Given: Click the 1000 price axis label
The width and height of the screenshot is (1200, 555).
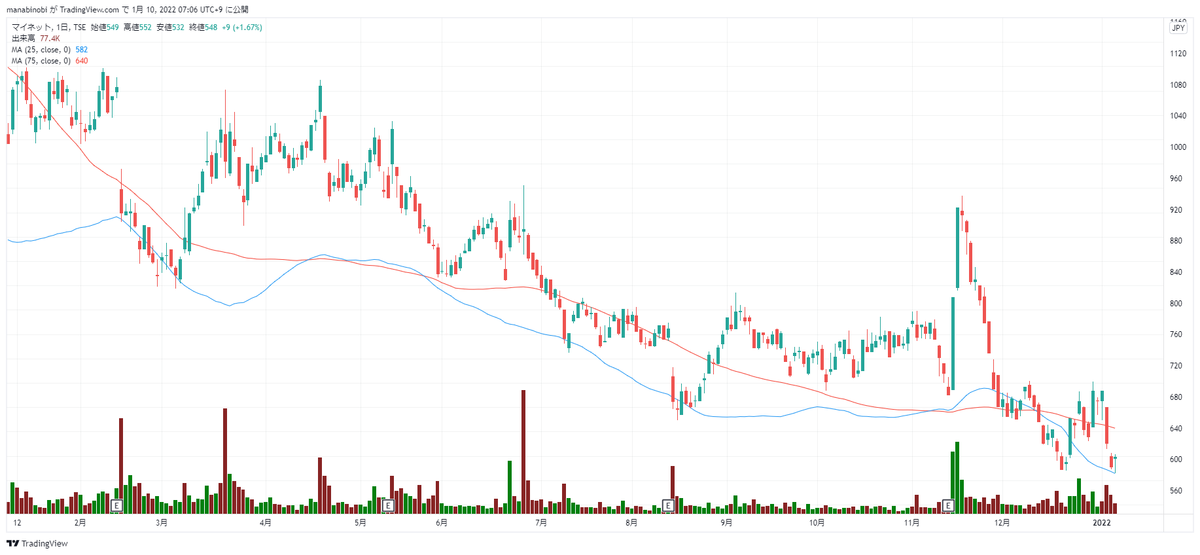Looking at the screenshot, I should (1179, 147).
